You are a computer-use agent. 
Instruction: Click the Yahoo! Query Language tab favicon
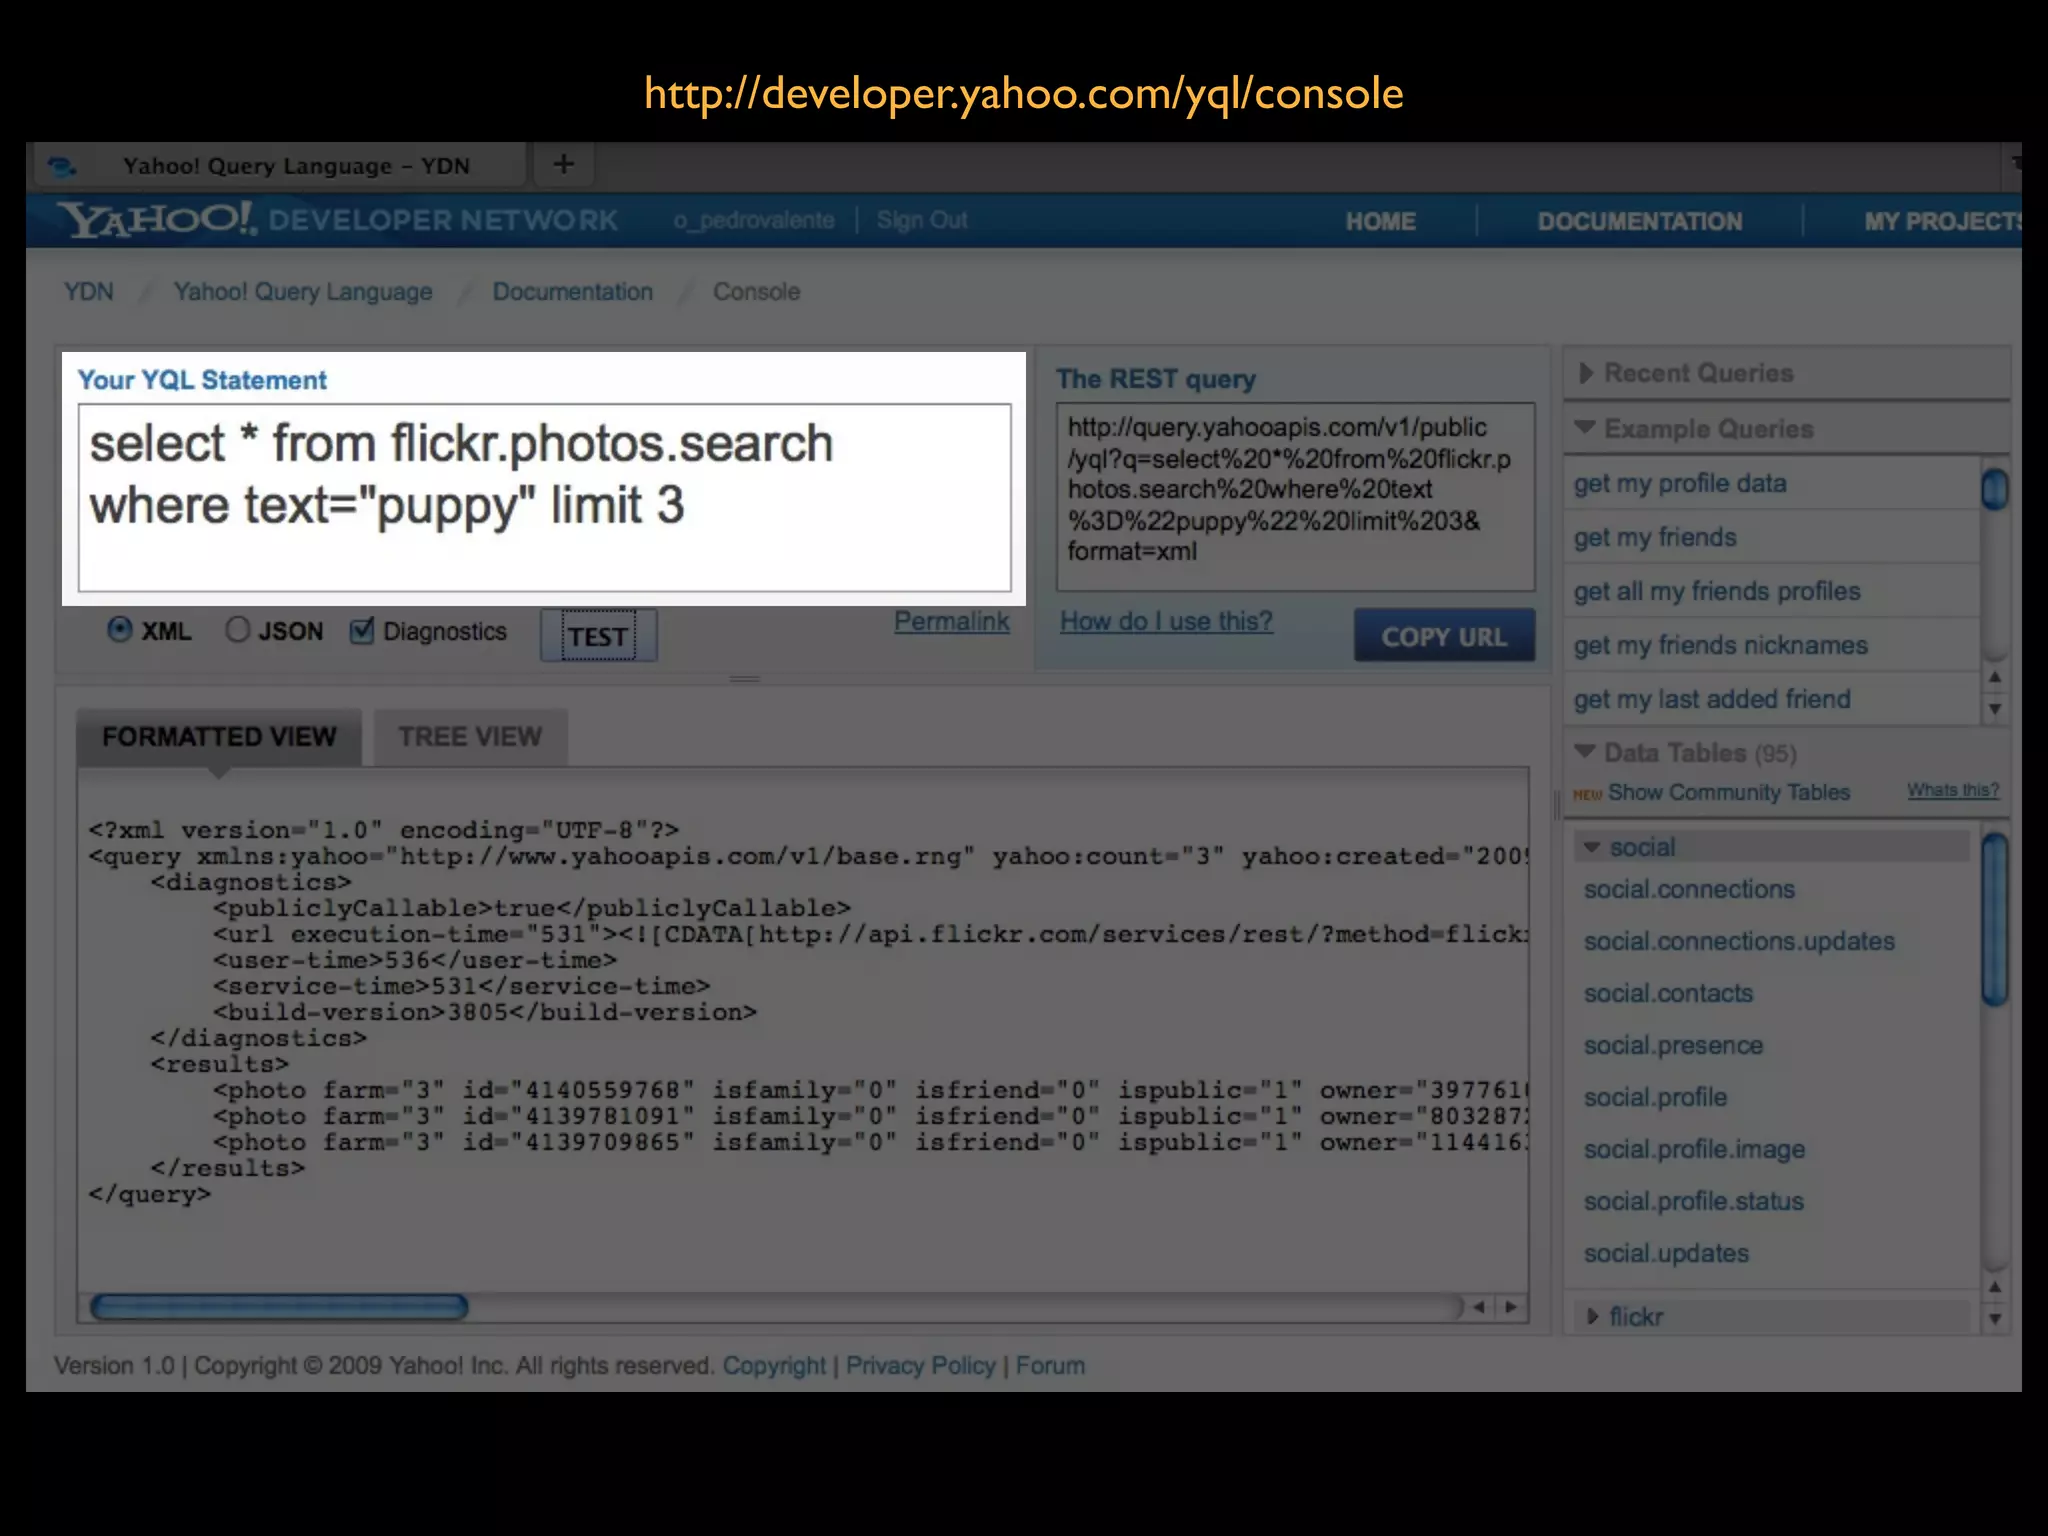(x=62, y=166)
